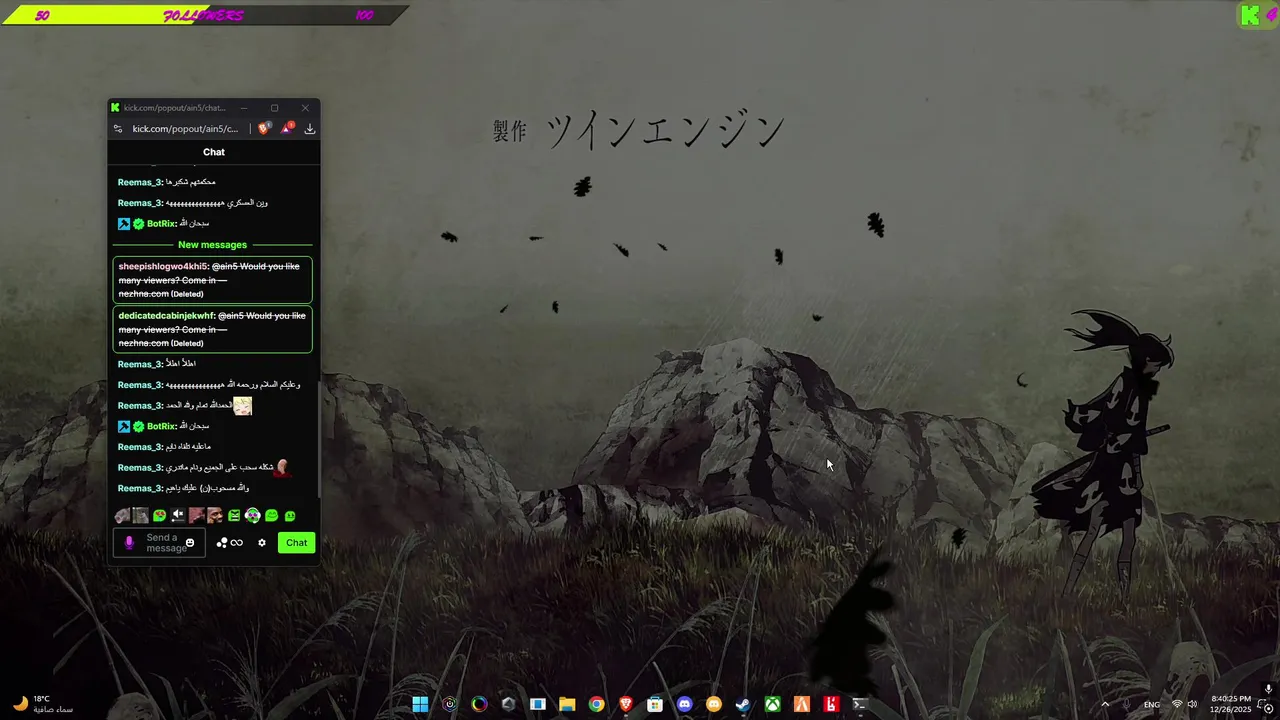Open the volume speaker tray icon
The width and height of the screenshot is (1280, 720).
[x=1192, y=704]
